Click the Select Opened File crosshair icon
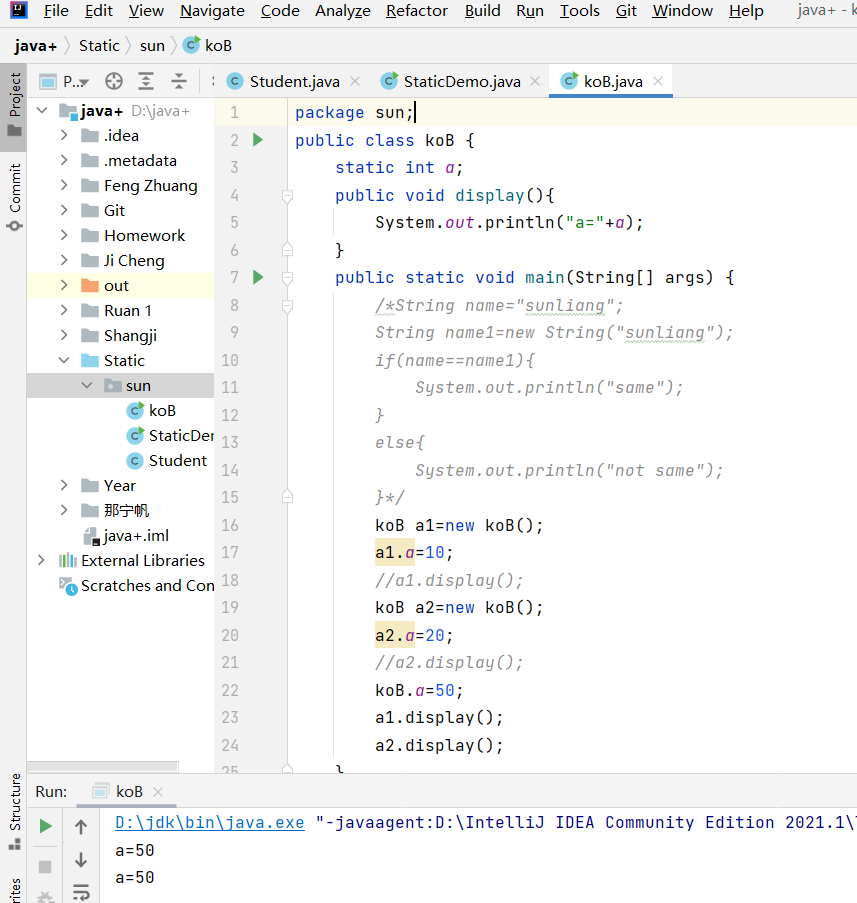The height and width of the screenshot is (903, 857). click(114, 82)
